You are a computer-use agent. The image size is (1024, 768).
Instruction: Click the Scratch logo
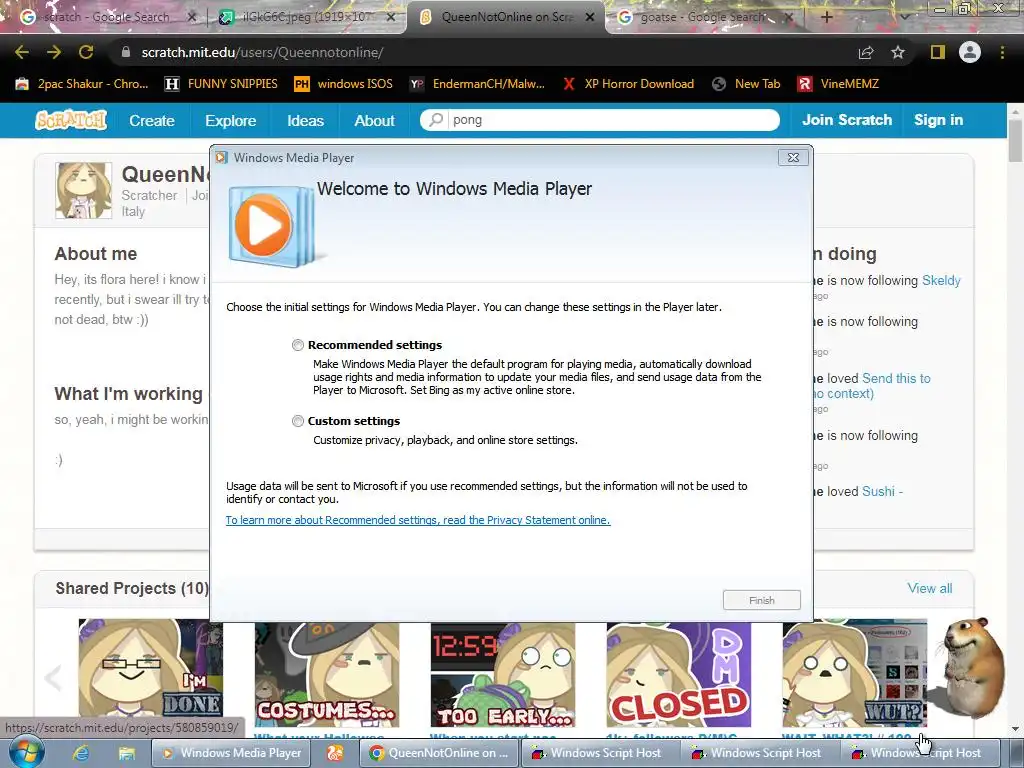71,120
